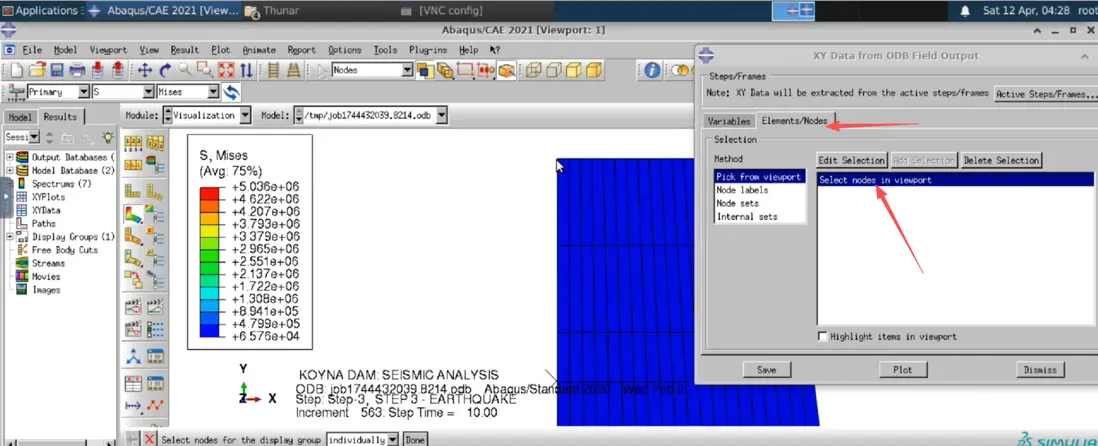Screen dimensions: 1098x446
Task: Select 'Select nodes in viewport' list row
Action: (x=955, y=180)
